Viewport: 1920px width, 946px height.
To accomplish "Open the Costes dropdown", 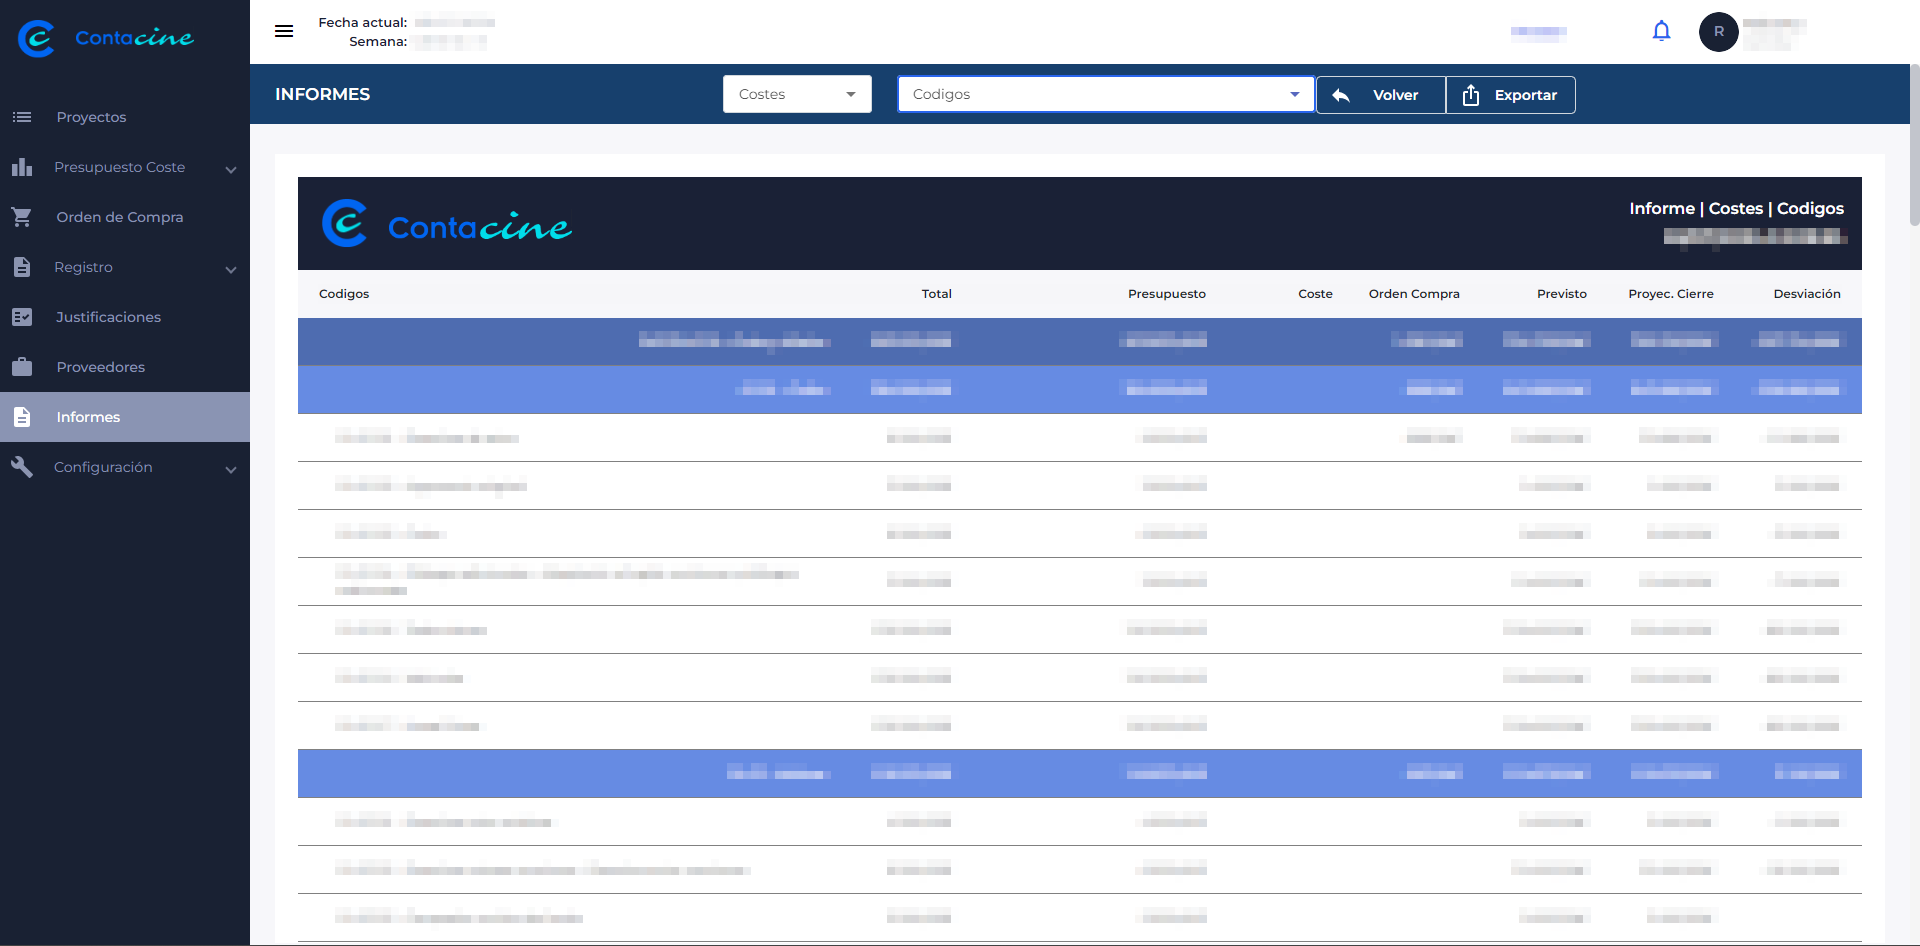I will 797,94.
